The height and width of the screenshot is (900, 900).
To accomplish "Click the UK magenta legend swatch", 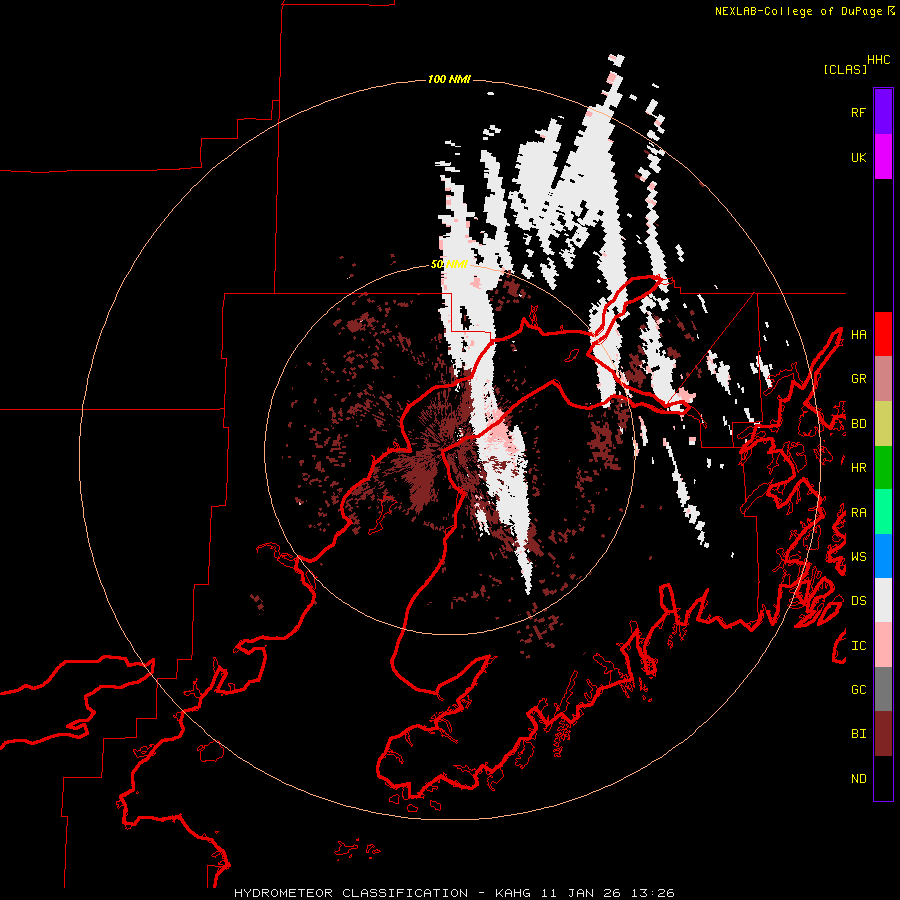I will [x=883, y=157].
